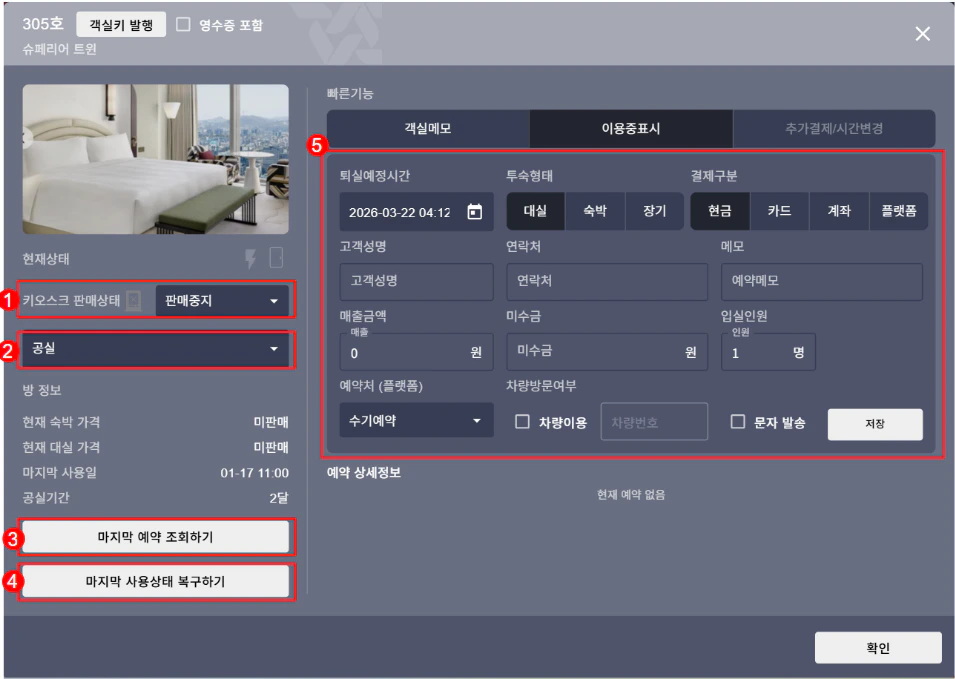
Task: Select 대실 stay type
Action: coord(535,211)
